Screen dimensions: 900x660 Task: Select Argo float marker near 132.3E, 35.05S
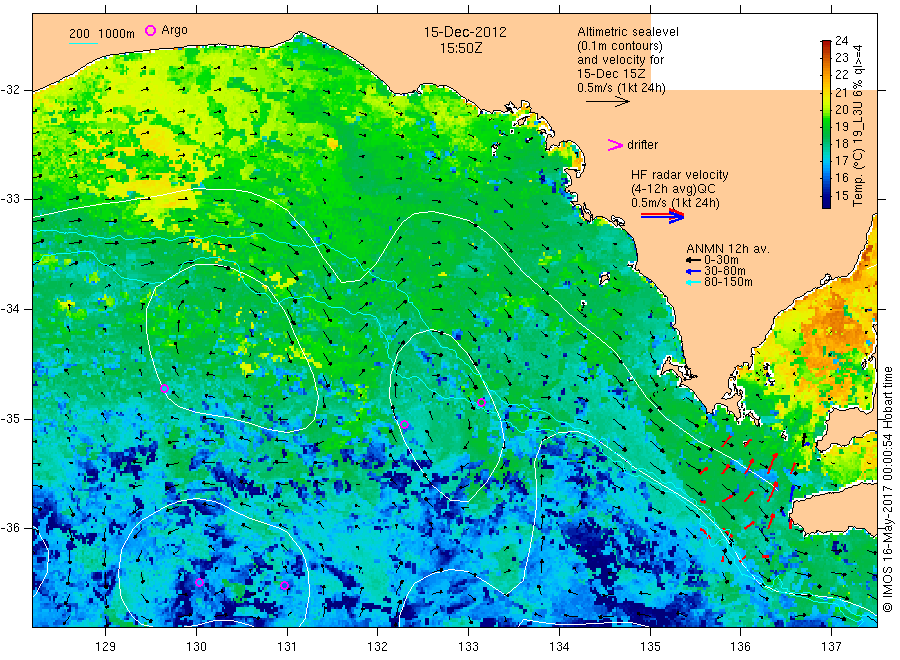click(x=405, y=425)
